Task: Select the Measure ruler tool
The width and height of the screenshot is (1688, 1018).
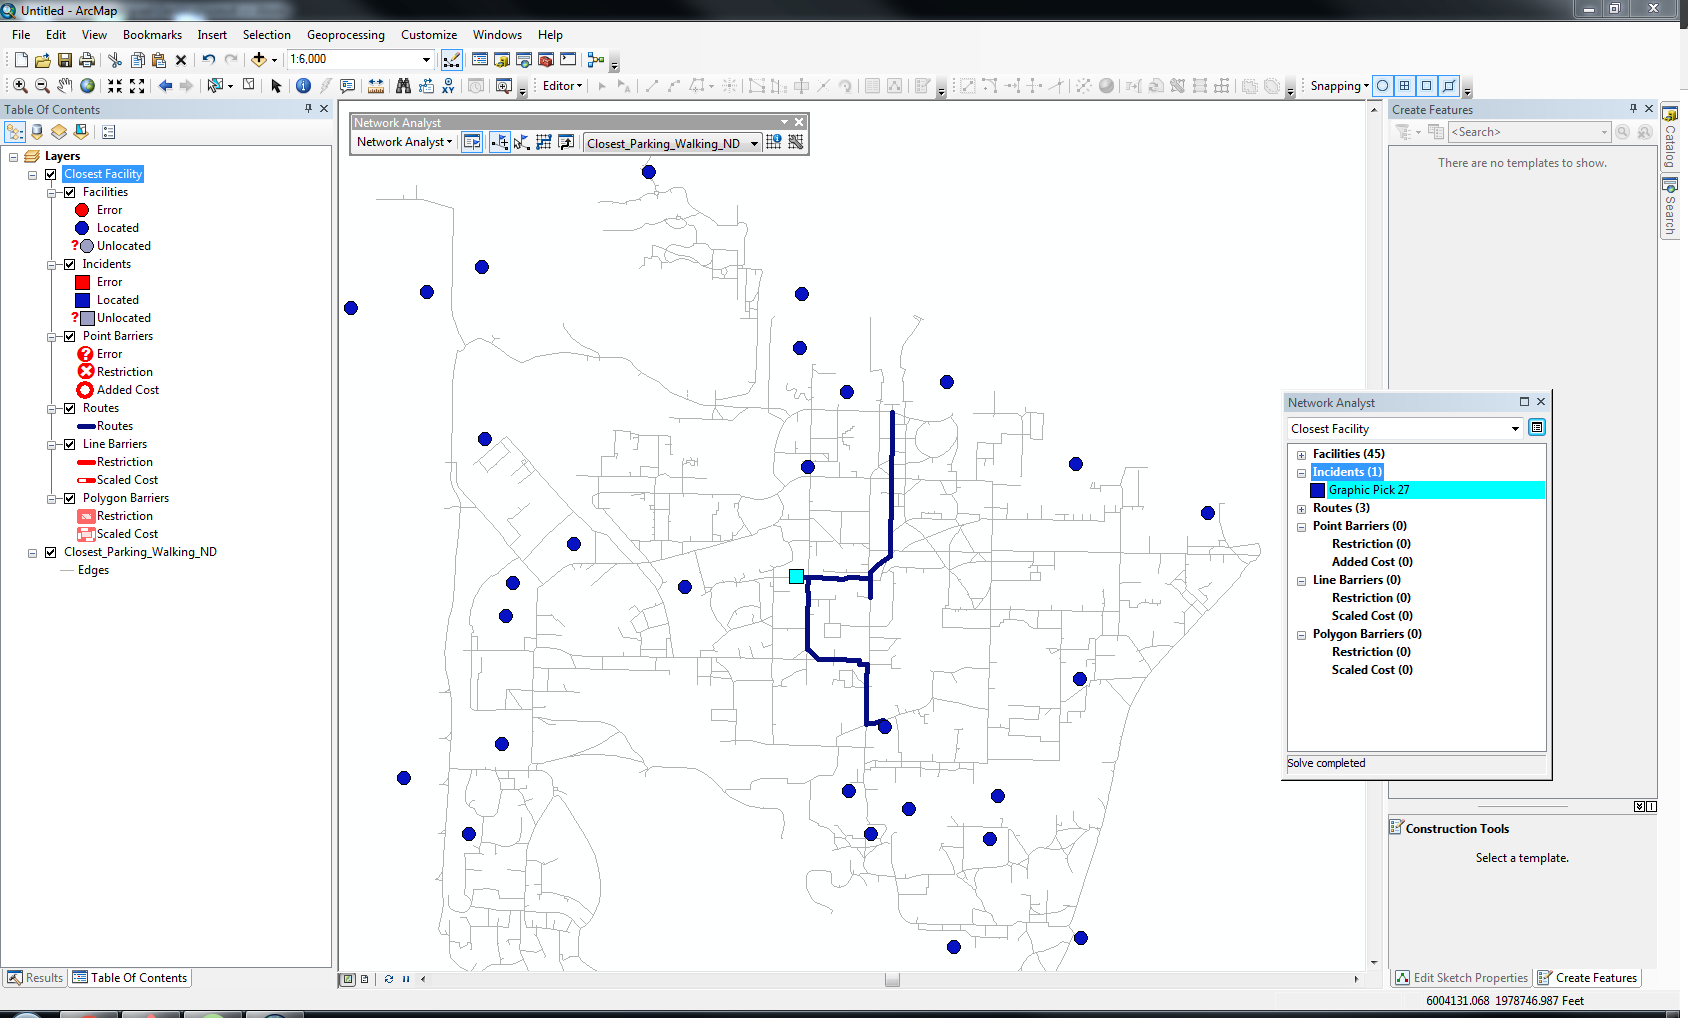Action: (x=376, y=86)
